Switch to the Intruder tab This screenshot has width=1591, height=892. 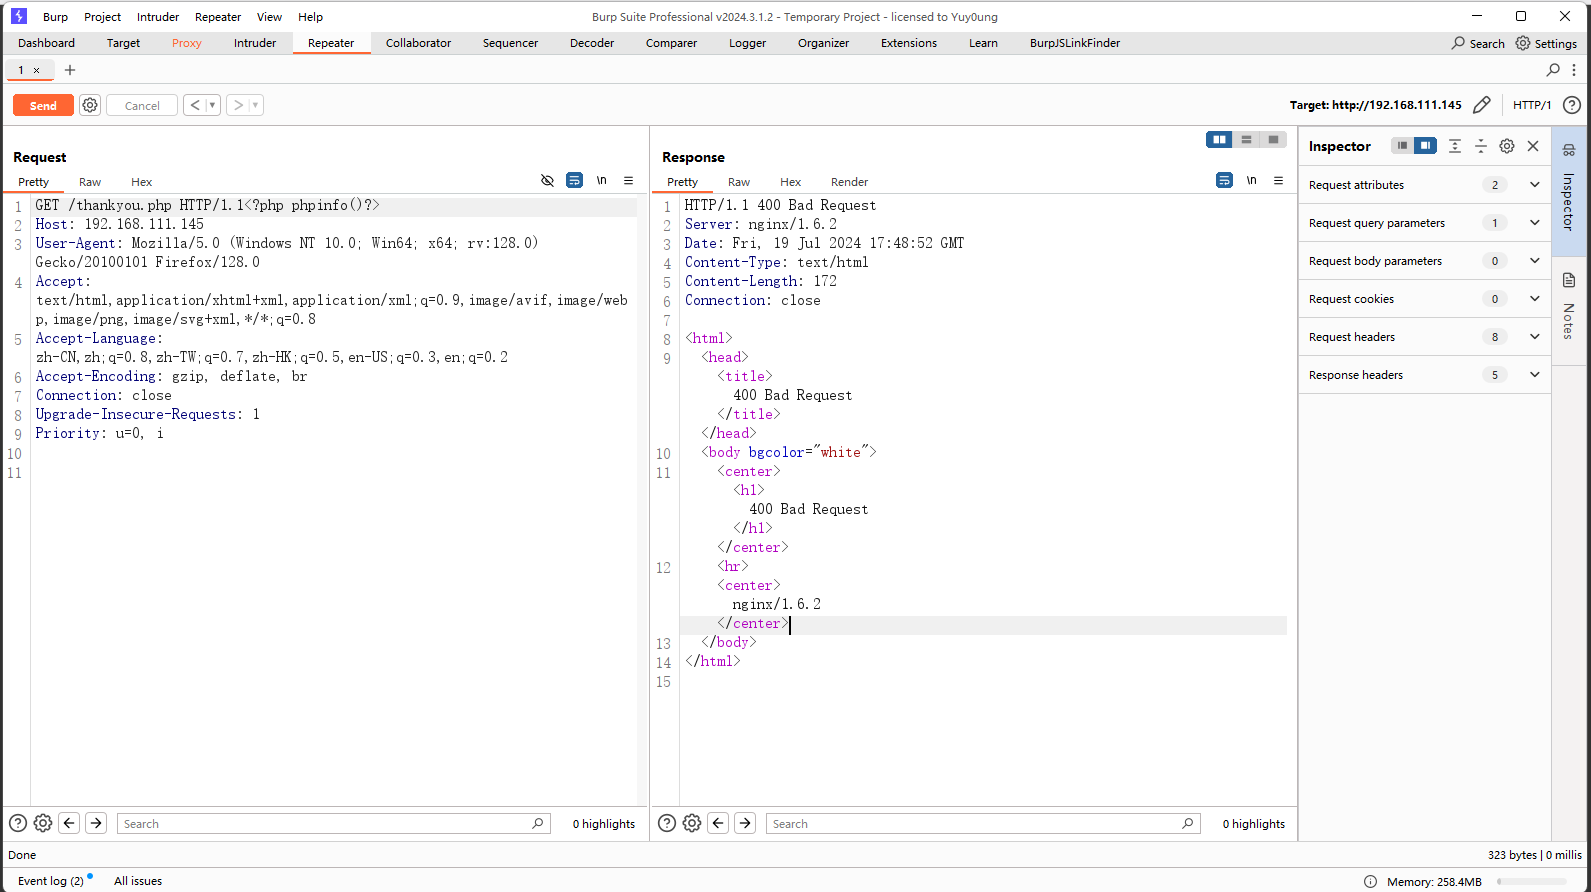[255, 43]
